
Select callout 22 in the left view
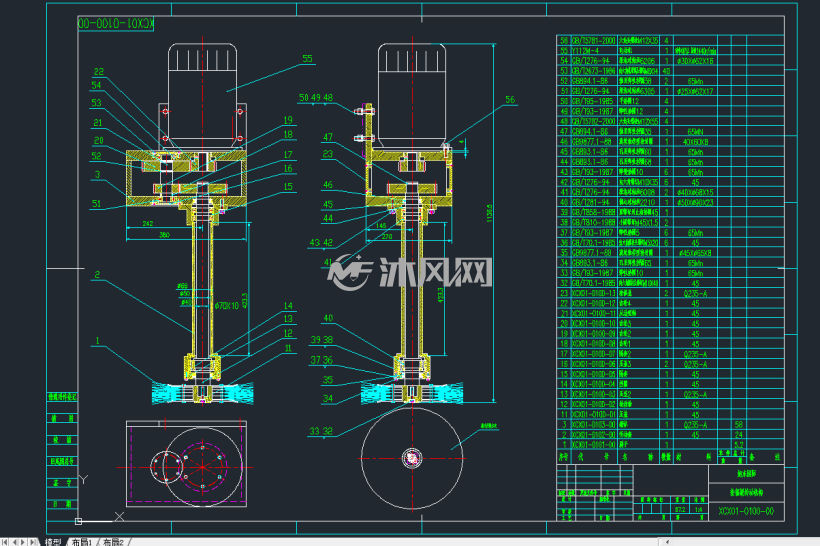pyautogui.click(x=99, y=72)
